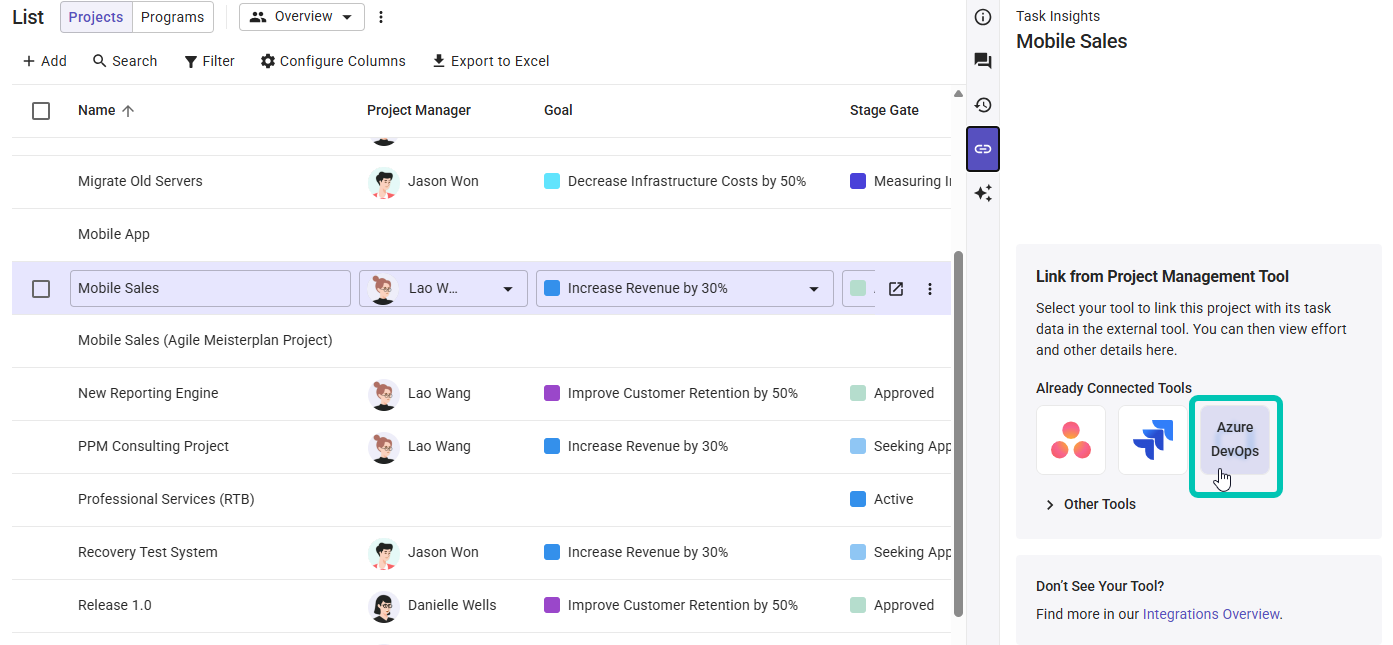The height and width of the screenshot is (645, 1393).
Task: Click the Release 1.0 project name
Action: click(115, 606)
